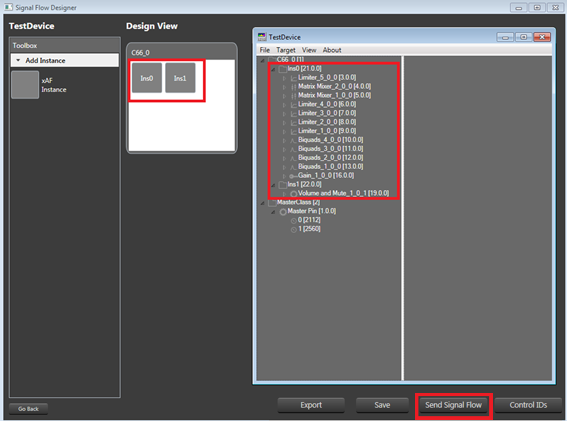The height and width of the screenshot is (421, 569).
Task: Expand the Limiter_5_0_0 tree node
Action: pos(284,78)
